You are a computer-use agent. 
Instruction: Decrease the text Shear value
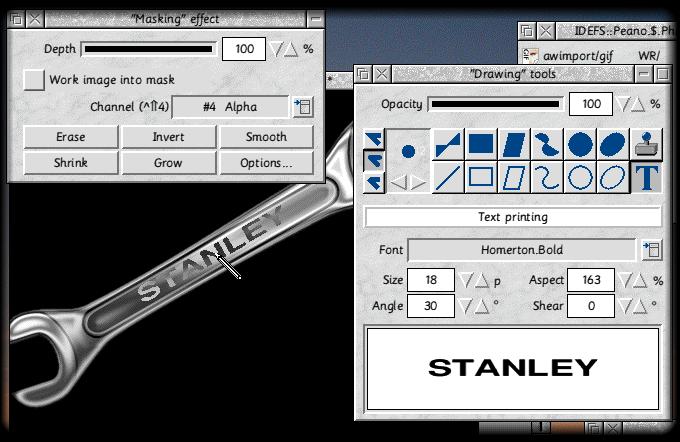(626, 306)
